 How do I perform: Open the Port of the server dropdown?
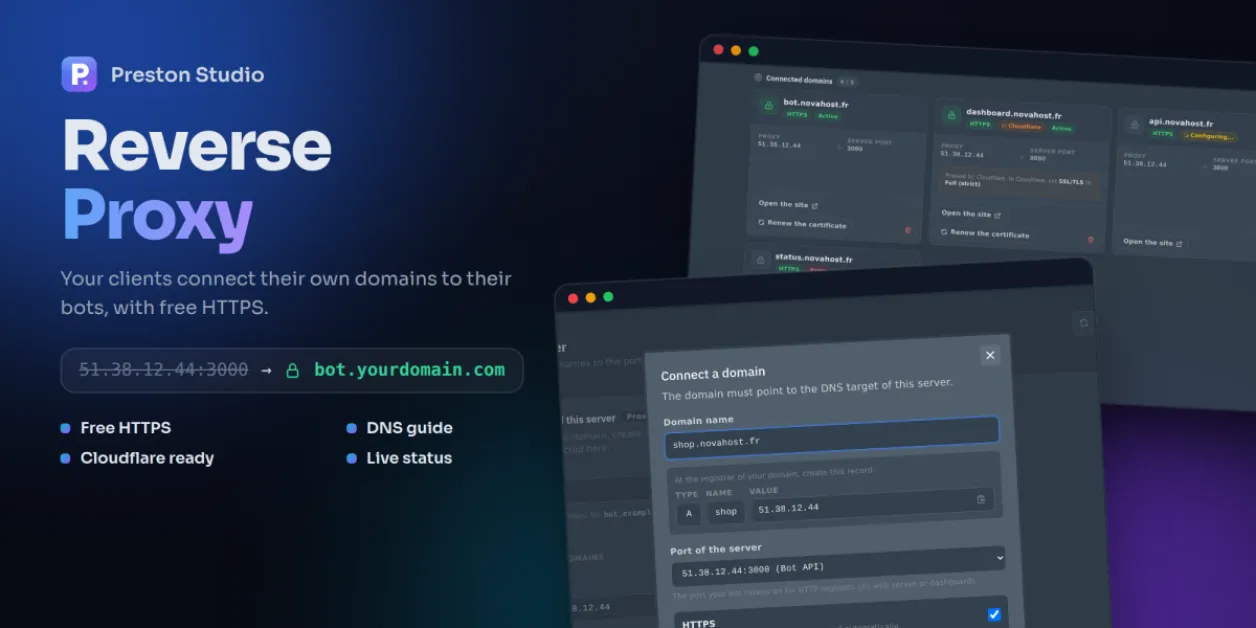(x=838, y=566)
